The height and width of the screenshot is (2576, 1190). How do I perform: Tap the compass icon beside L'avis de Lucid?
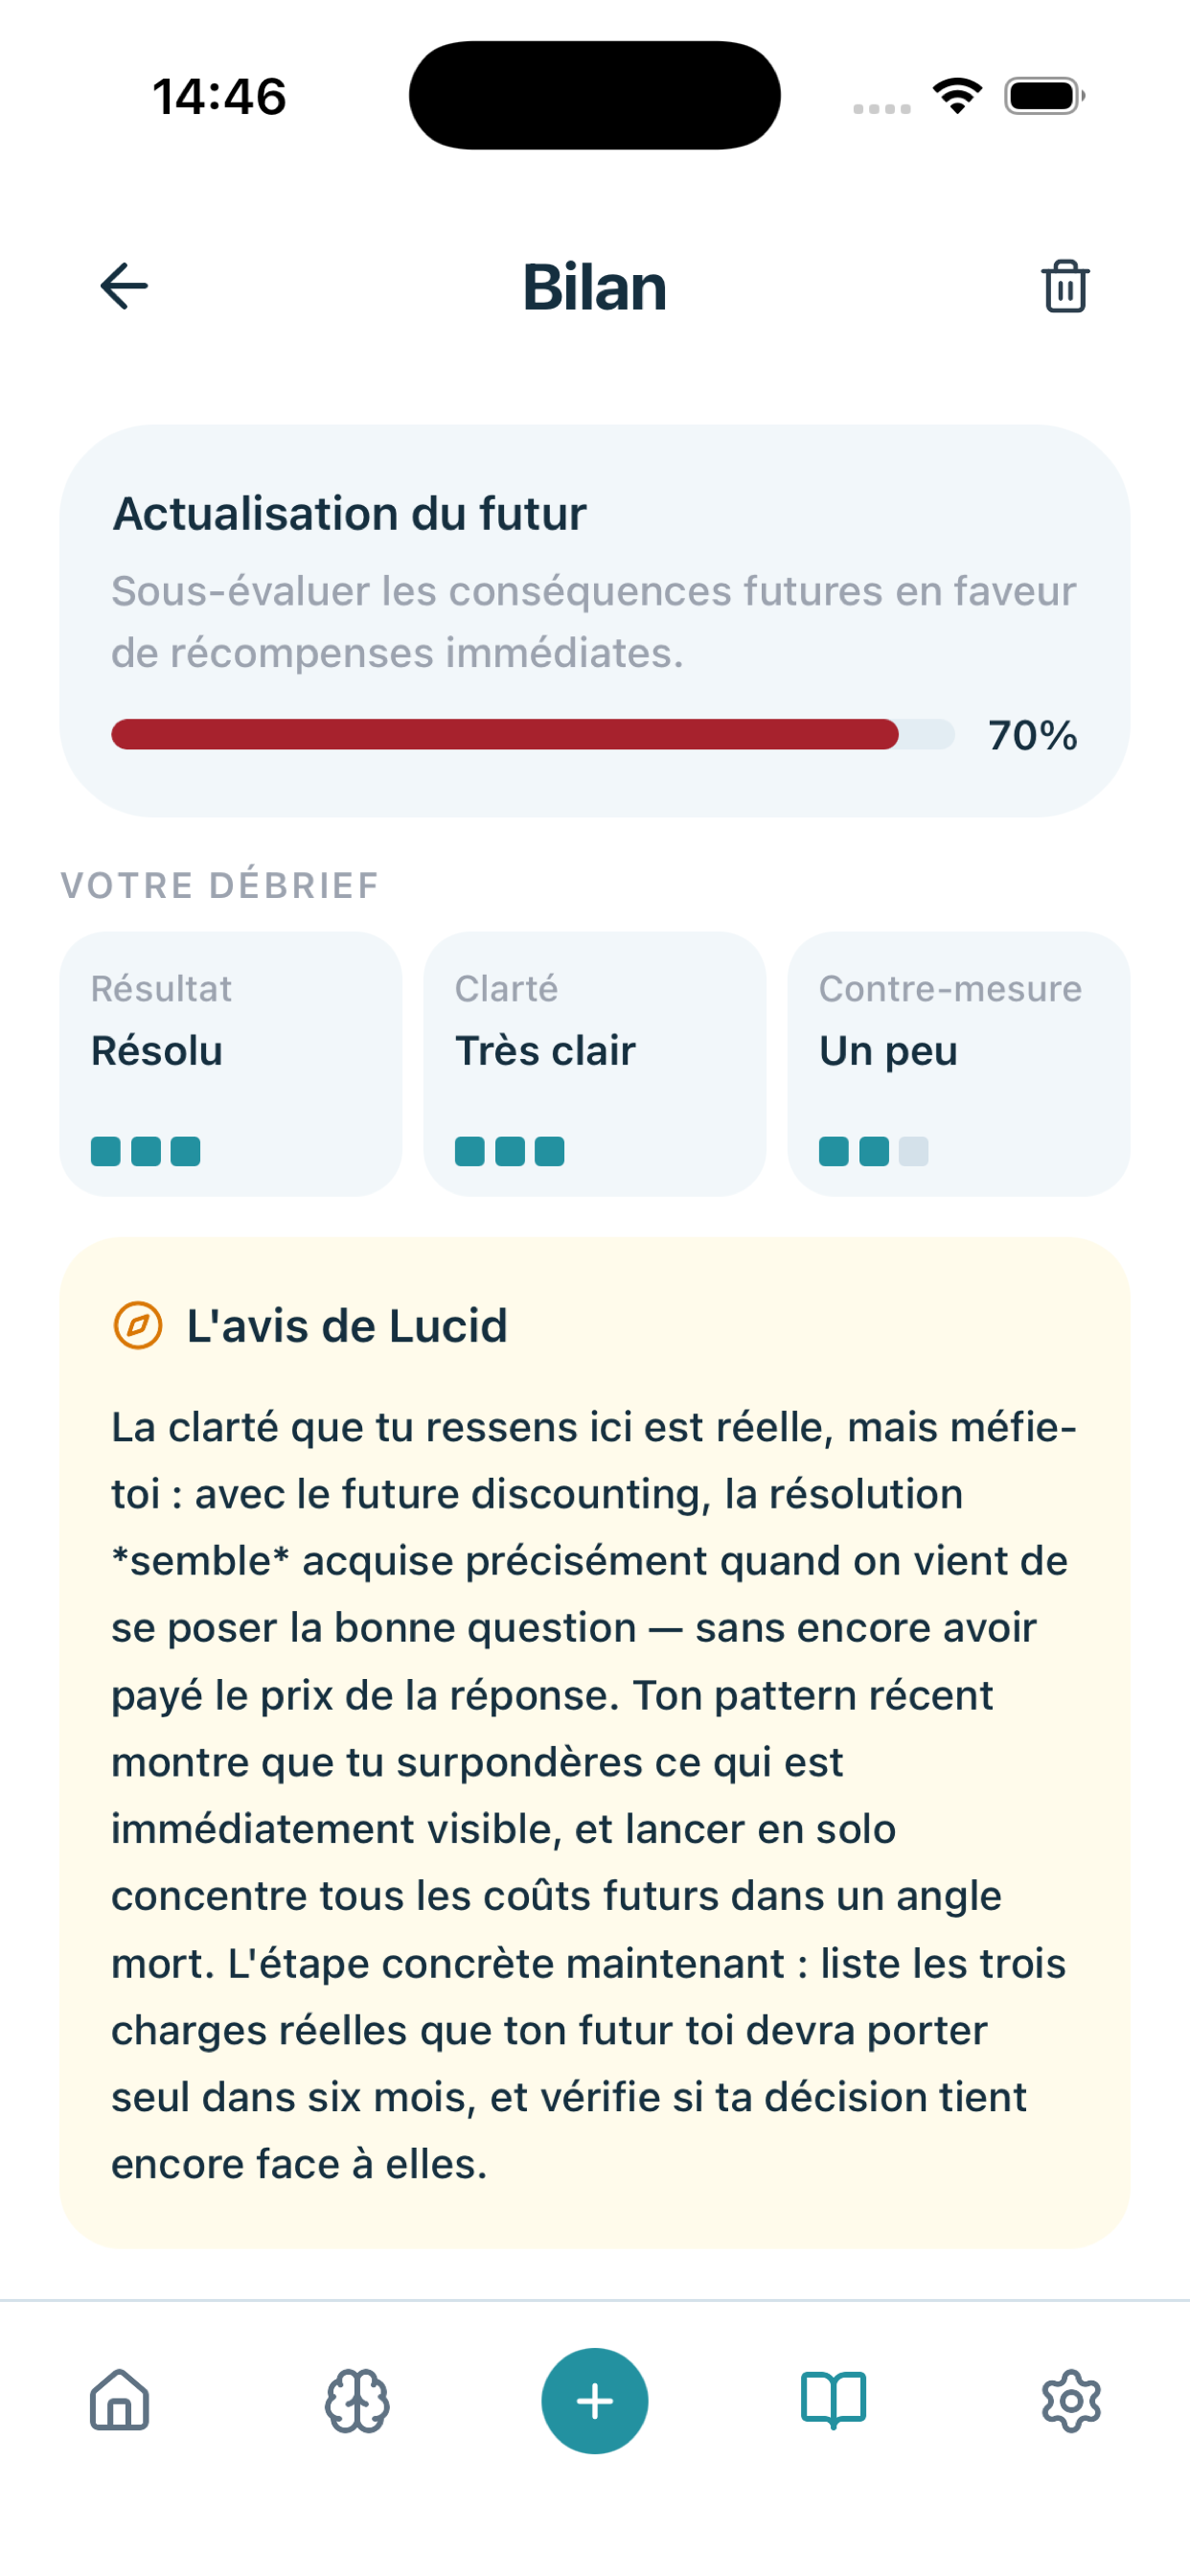click(138, 1326)
